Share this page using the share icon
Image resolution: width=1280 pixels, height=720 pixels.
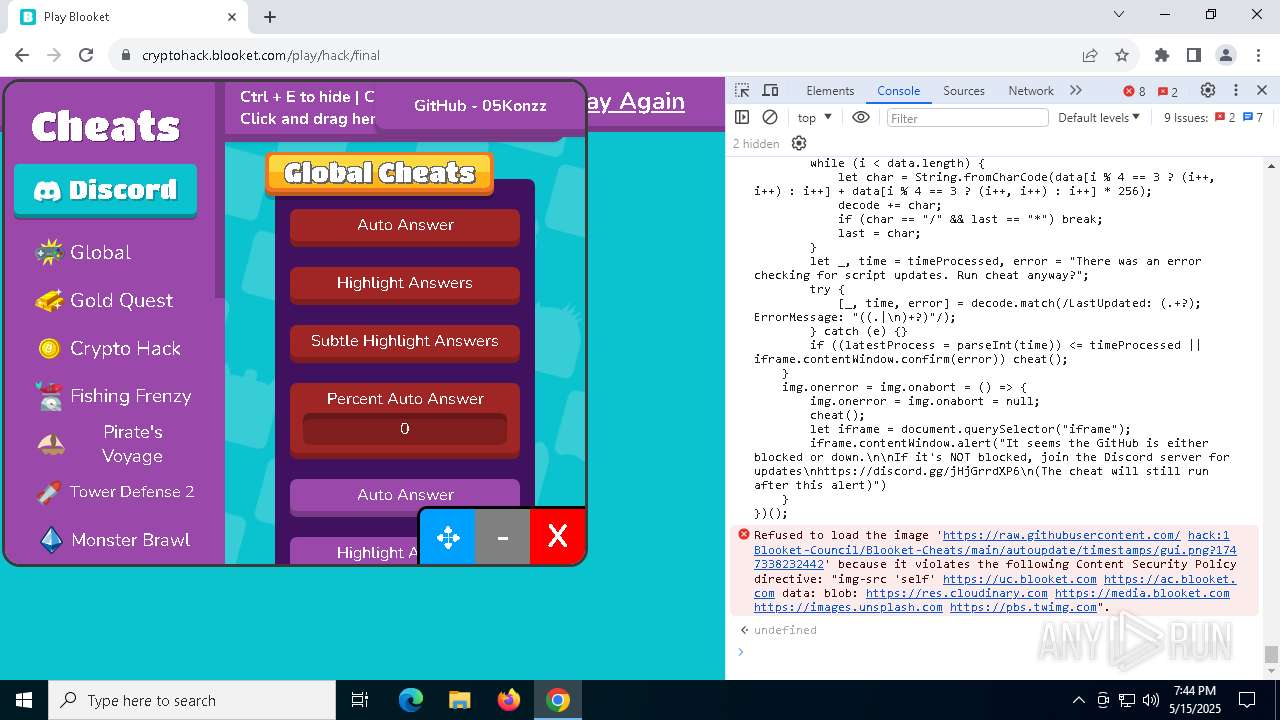(1090, 55)
